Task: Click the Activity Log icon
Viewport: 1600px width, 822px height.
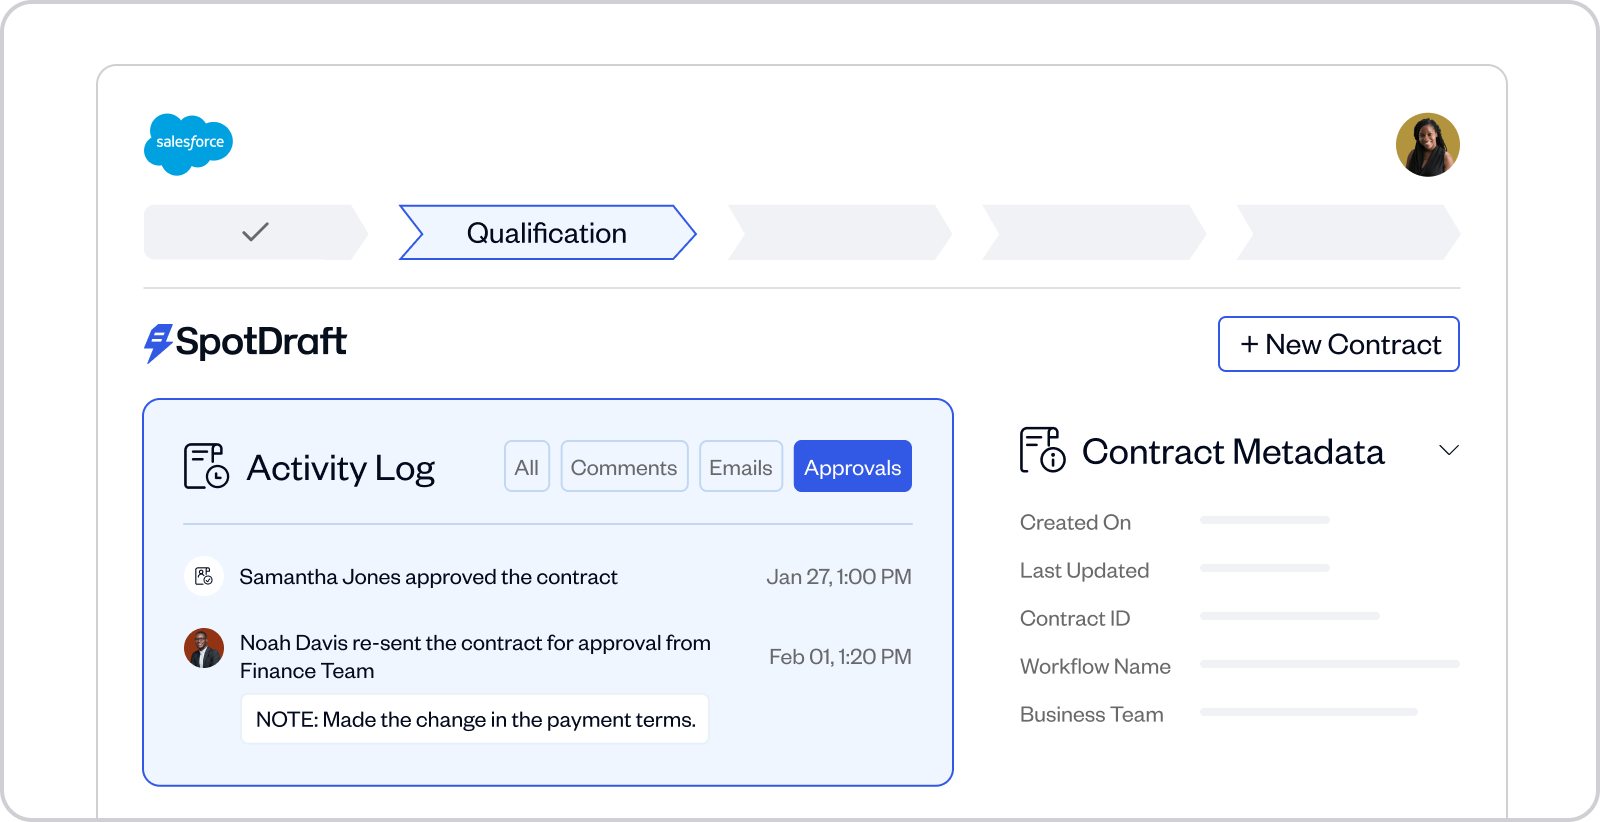Action: click(x=206, y=467)
